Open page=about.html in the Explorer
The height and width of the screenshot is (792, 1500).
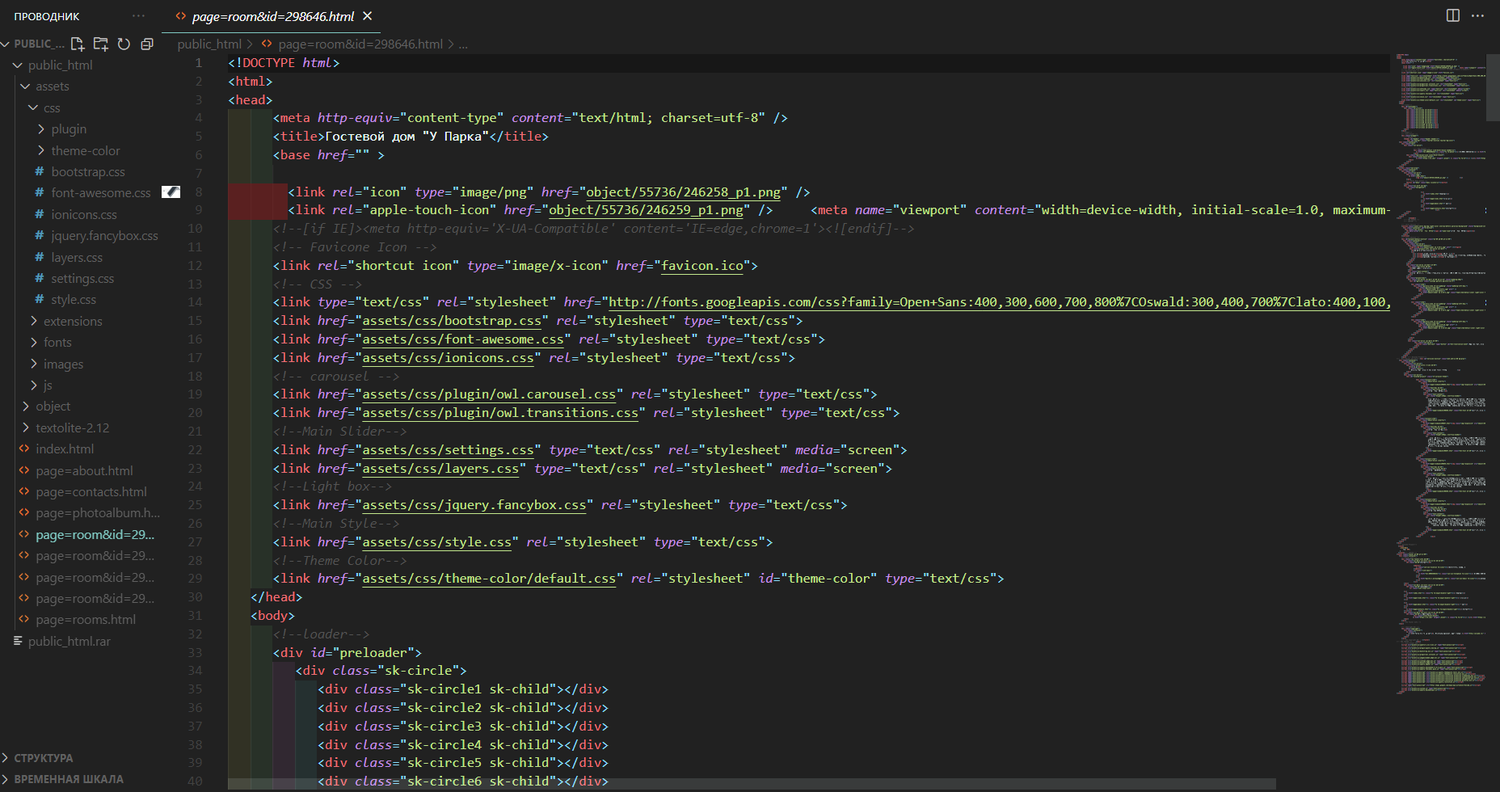(x=84, y=470)
